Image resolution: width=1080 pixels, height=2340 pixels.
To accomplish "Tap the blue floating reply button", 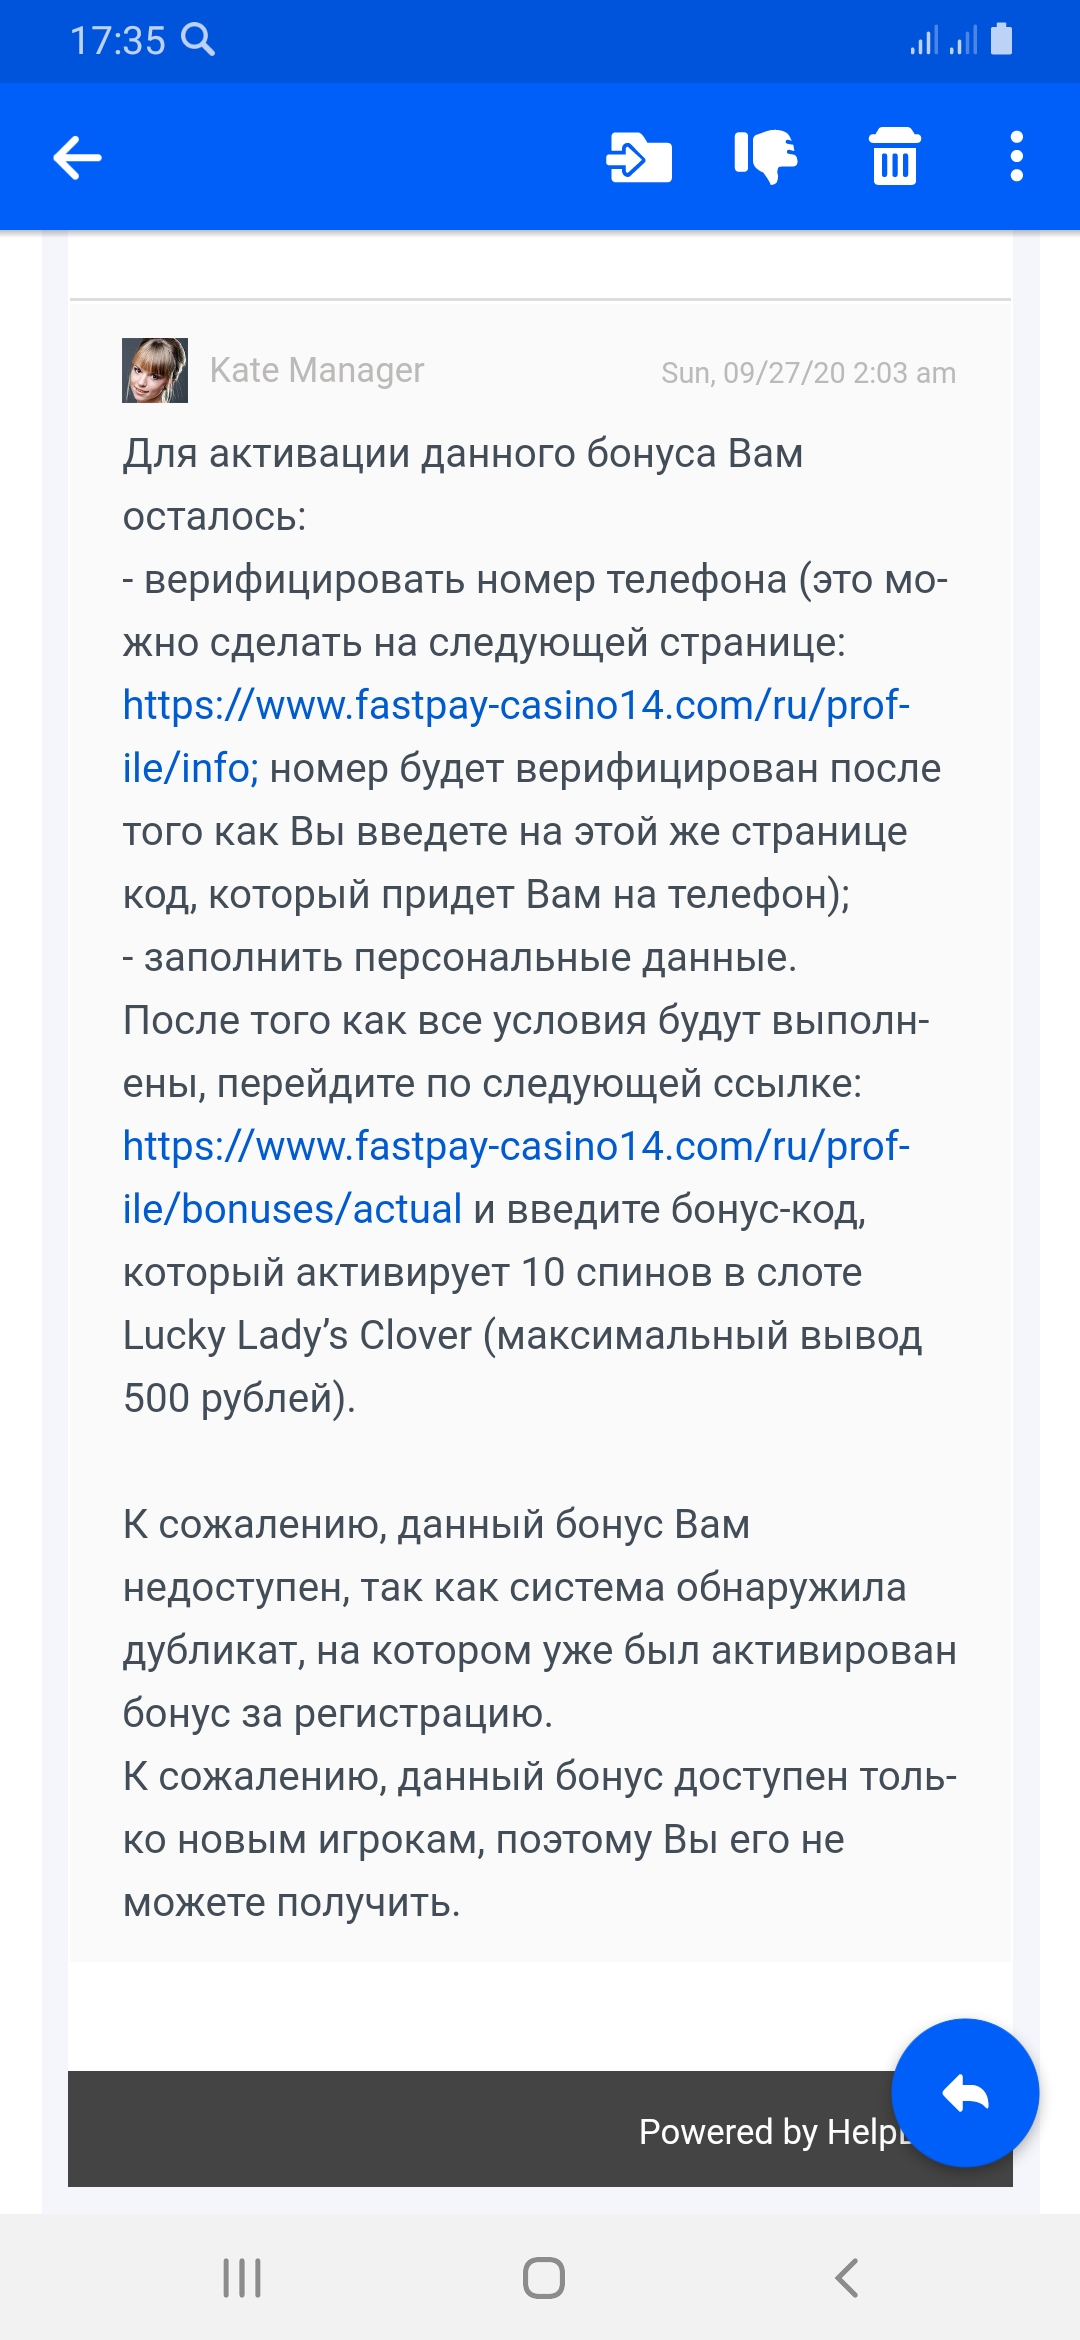I will point(965,2093).
